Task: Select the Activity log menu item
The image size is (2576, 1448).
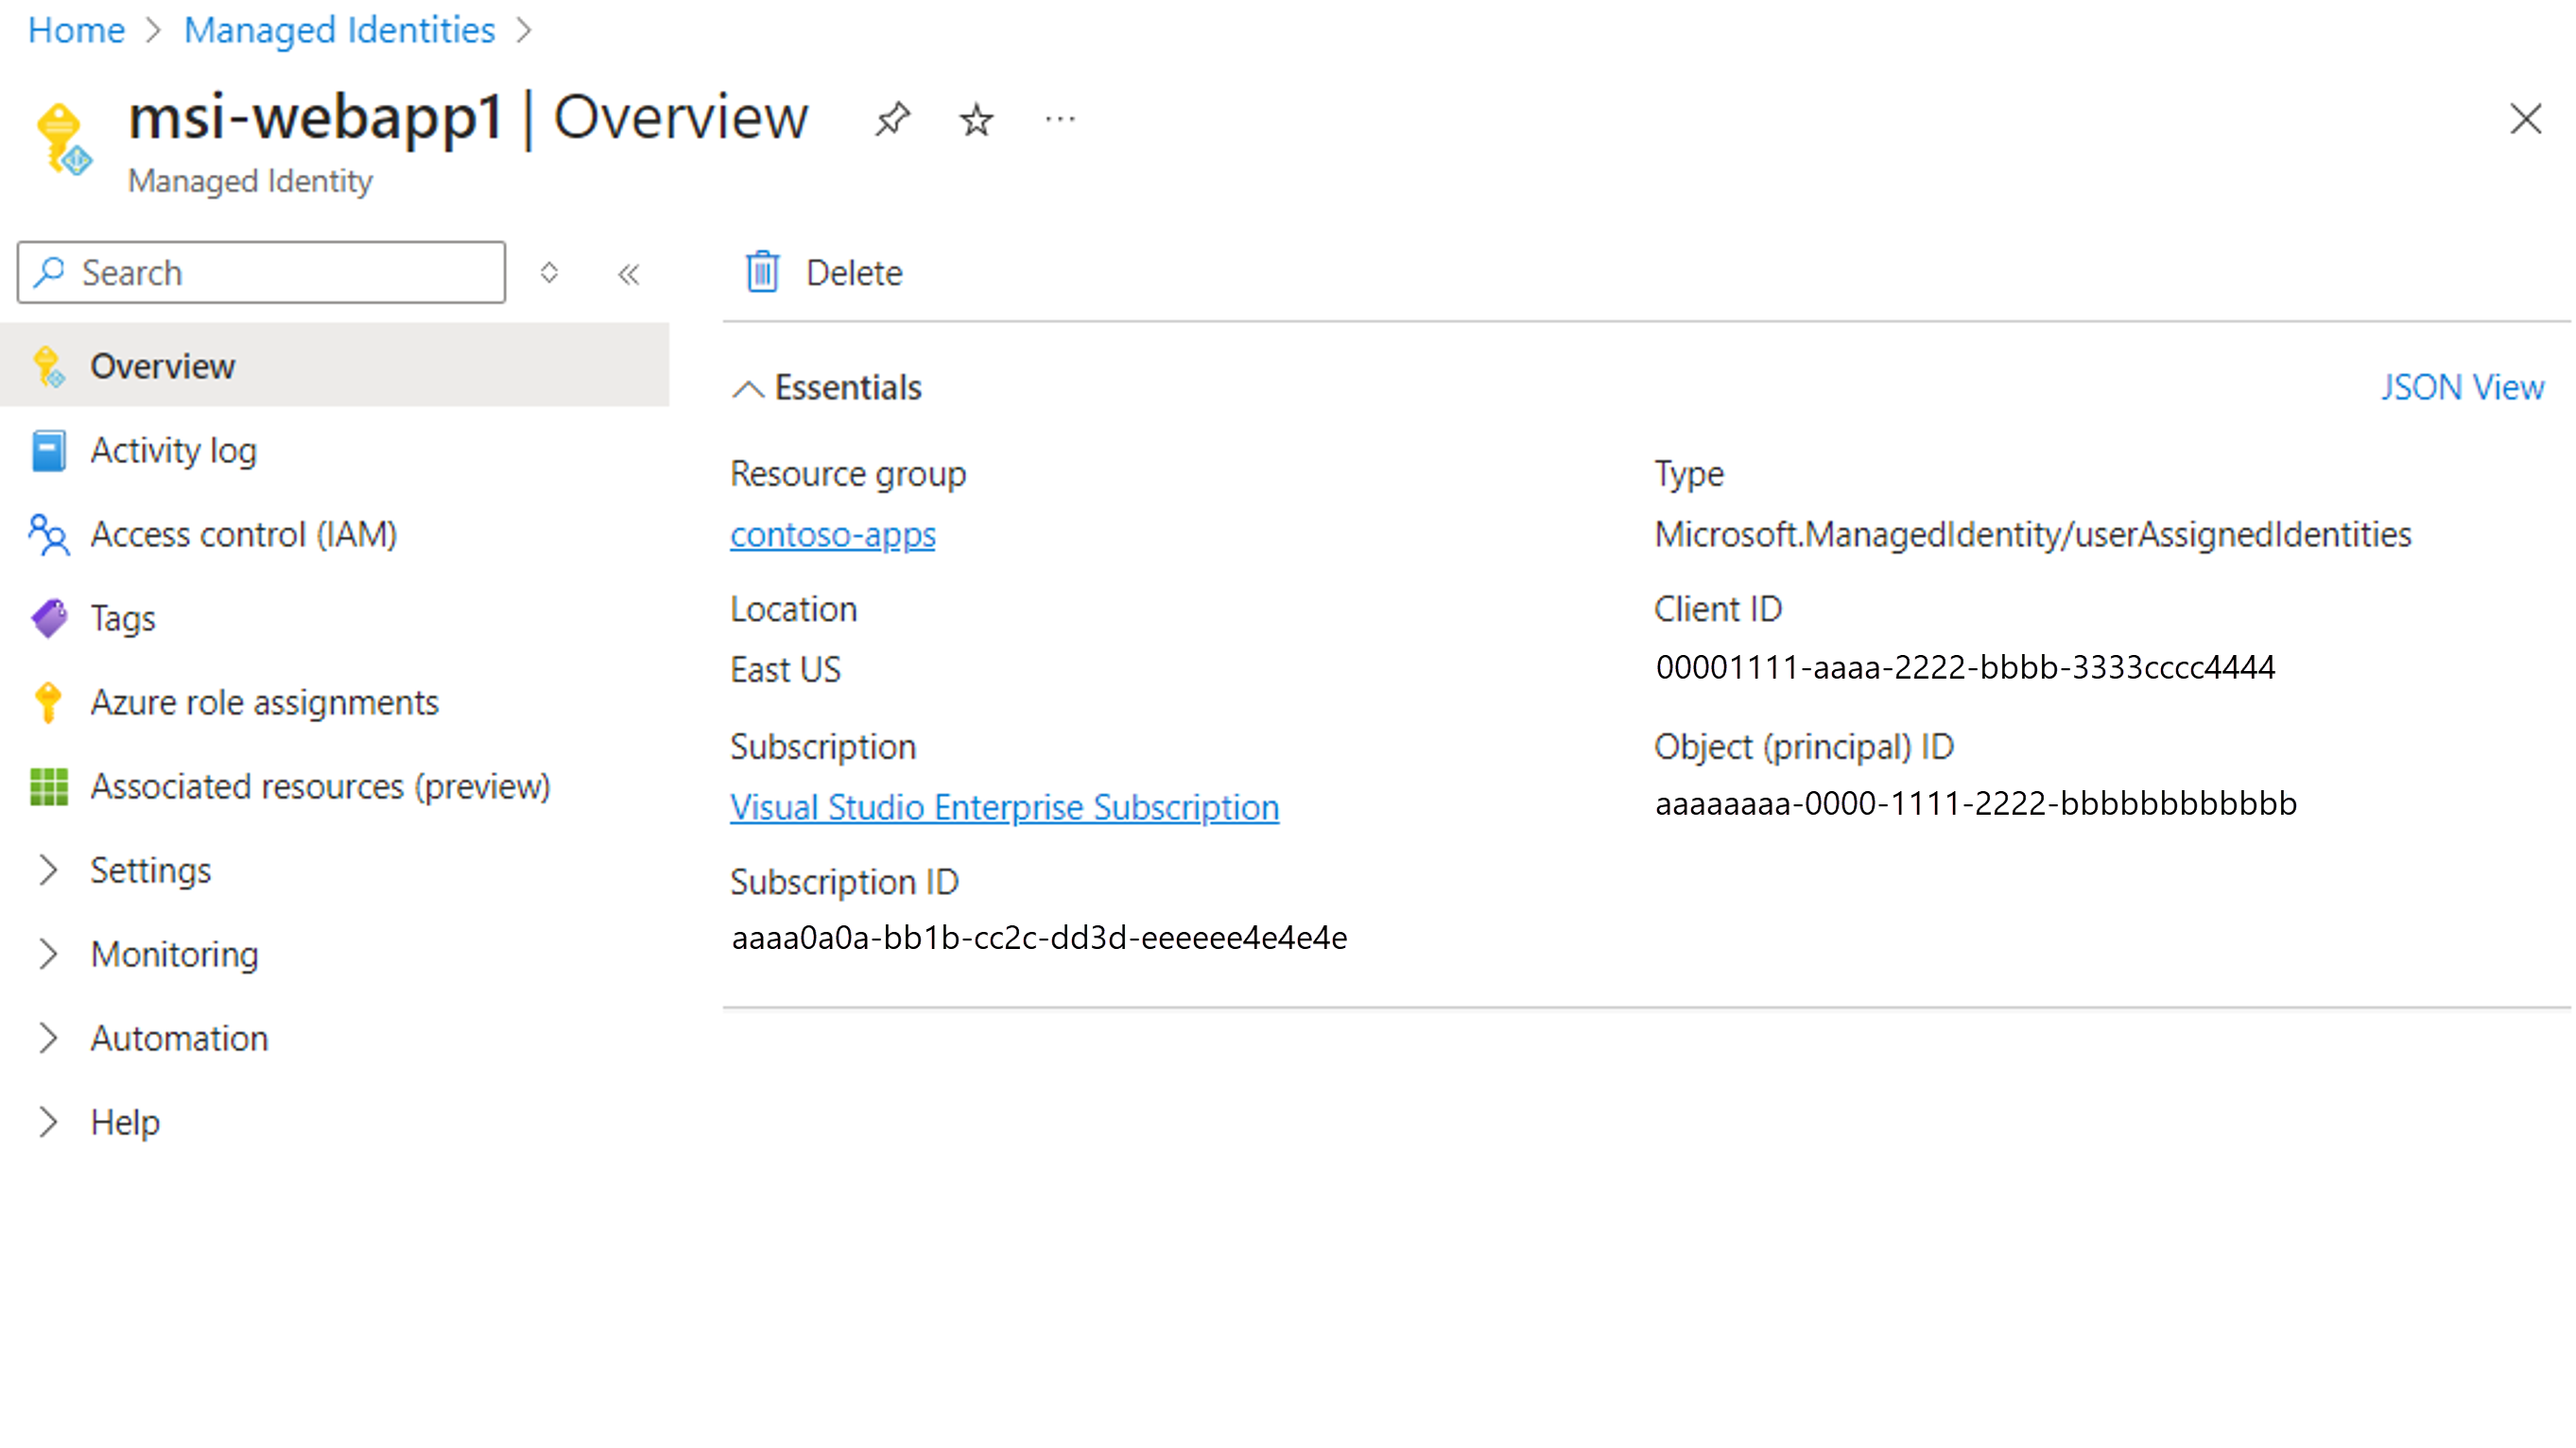Action: pos(175,449)
